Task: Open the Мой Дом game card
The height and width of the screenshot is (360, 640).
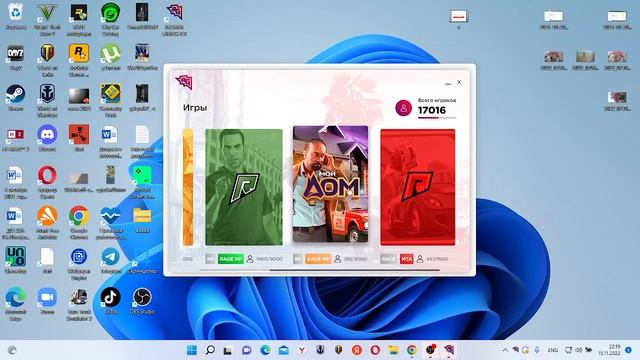Action: (330, 184)
